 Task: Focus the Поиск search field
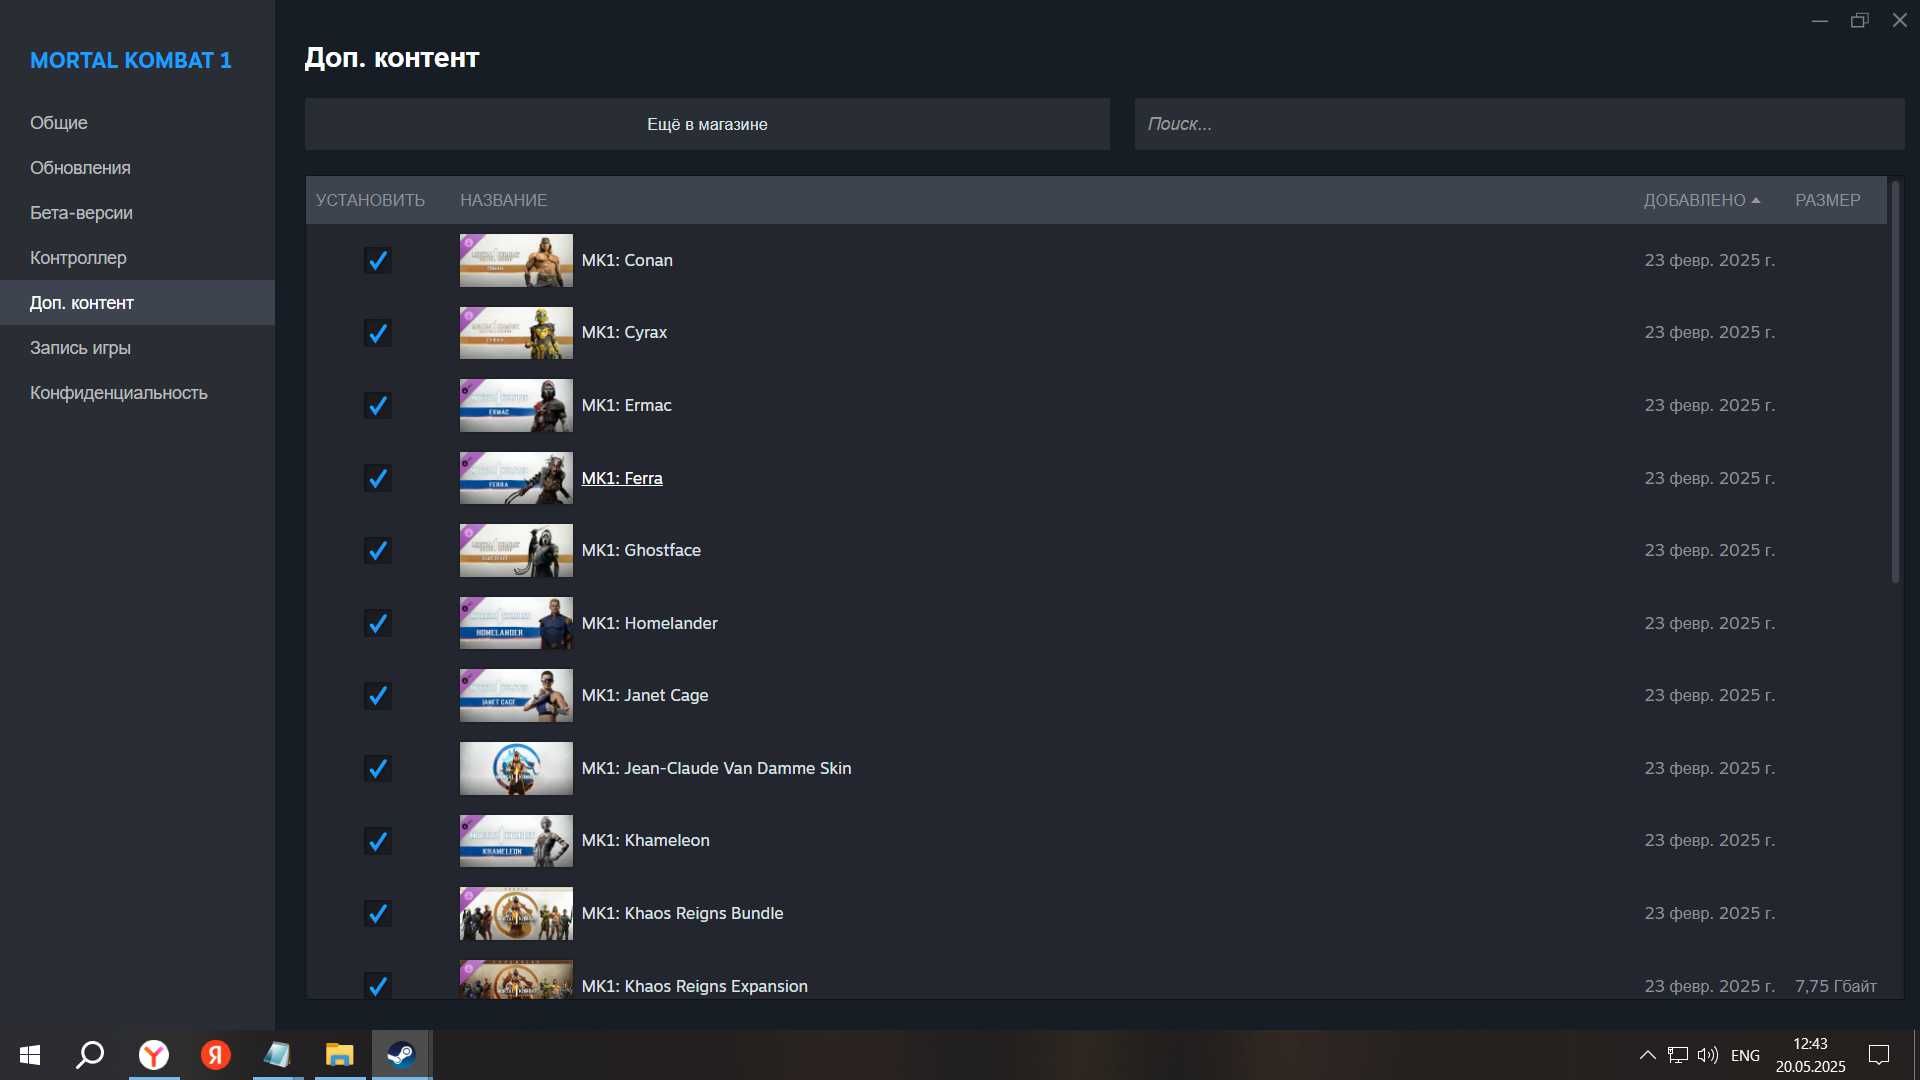(x=1519, y=124)
